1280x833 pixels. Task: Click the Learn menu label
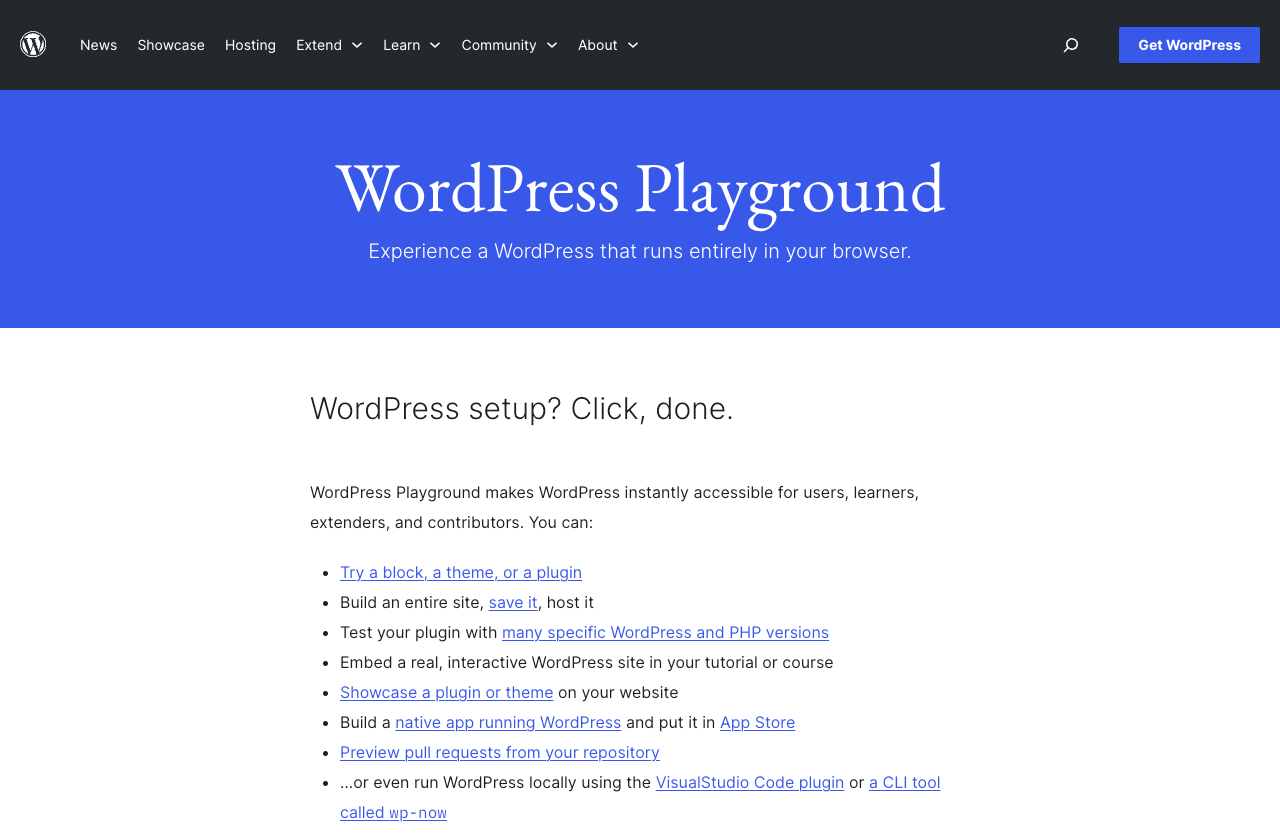[401, 45]
